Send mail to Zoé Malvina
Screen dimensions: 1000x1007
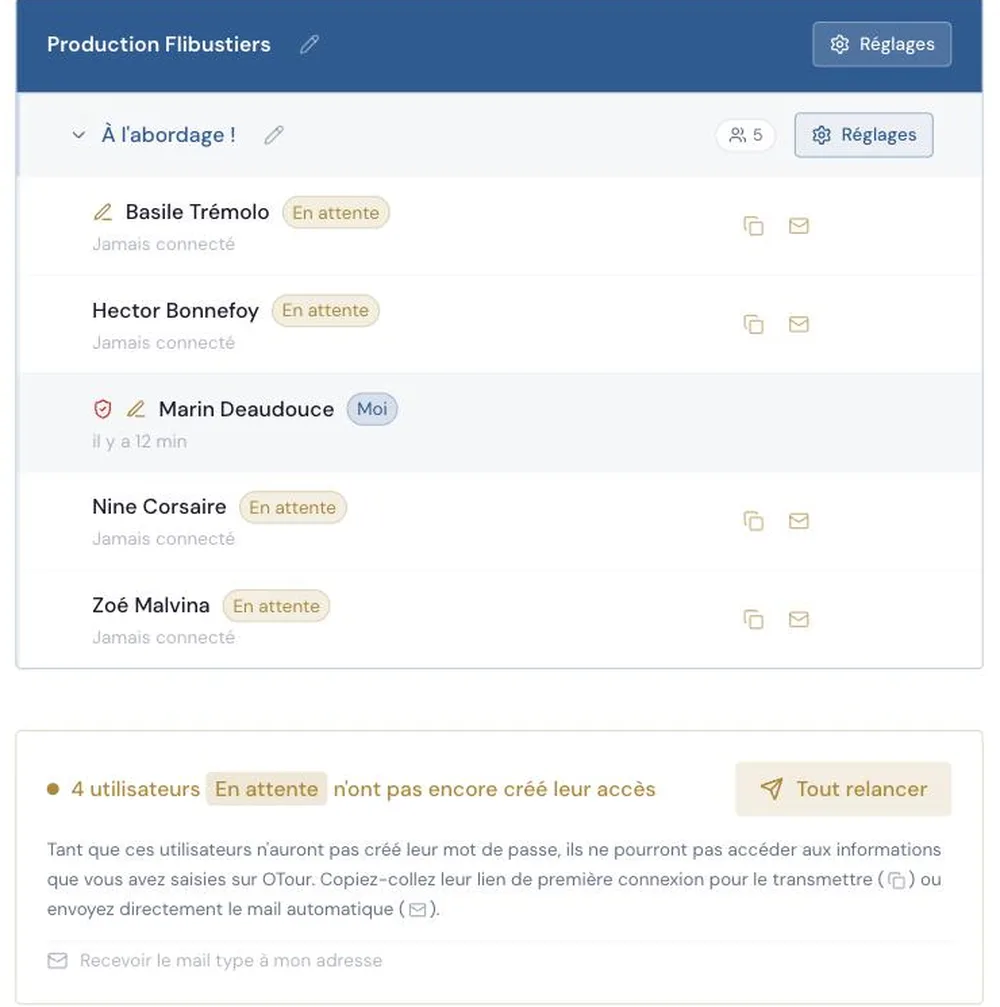[x=798, y=620]
